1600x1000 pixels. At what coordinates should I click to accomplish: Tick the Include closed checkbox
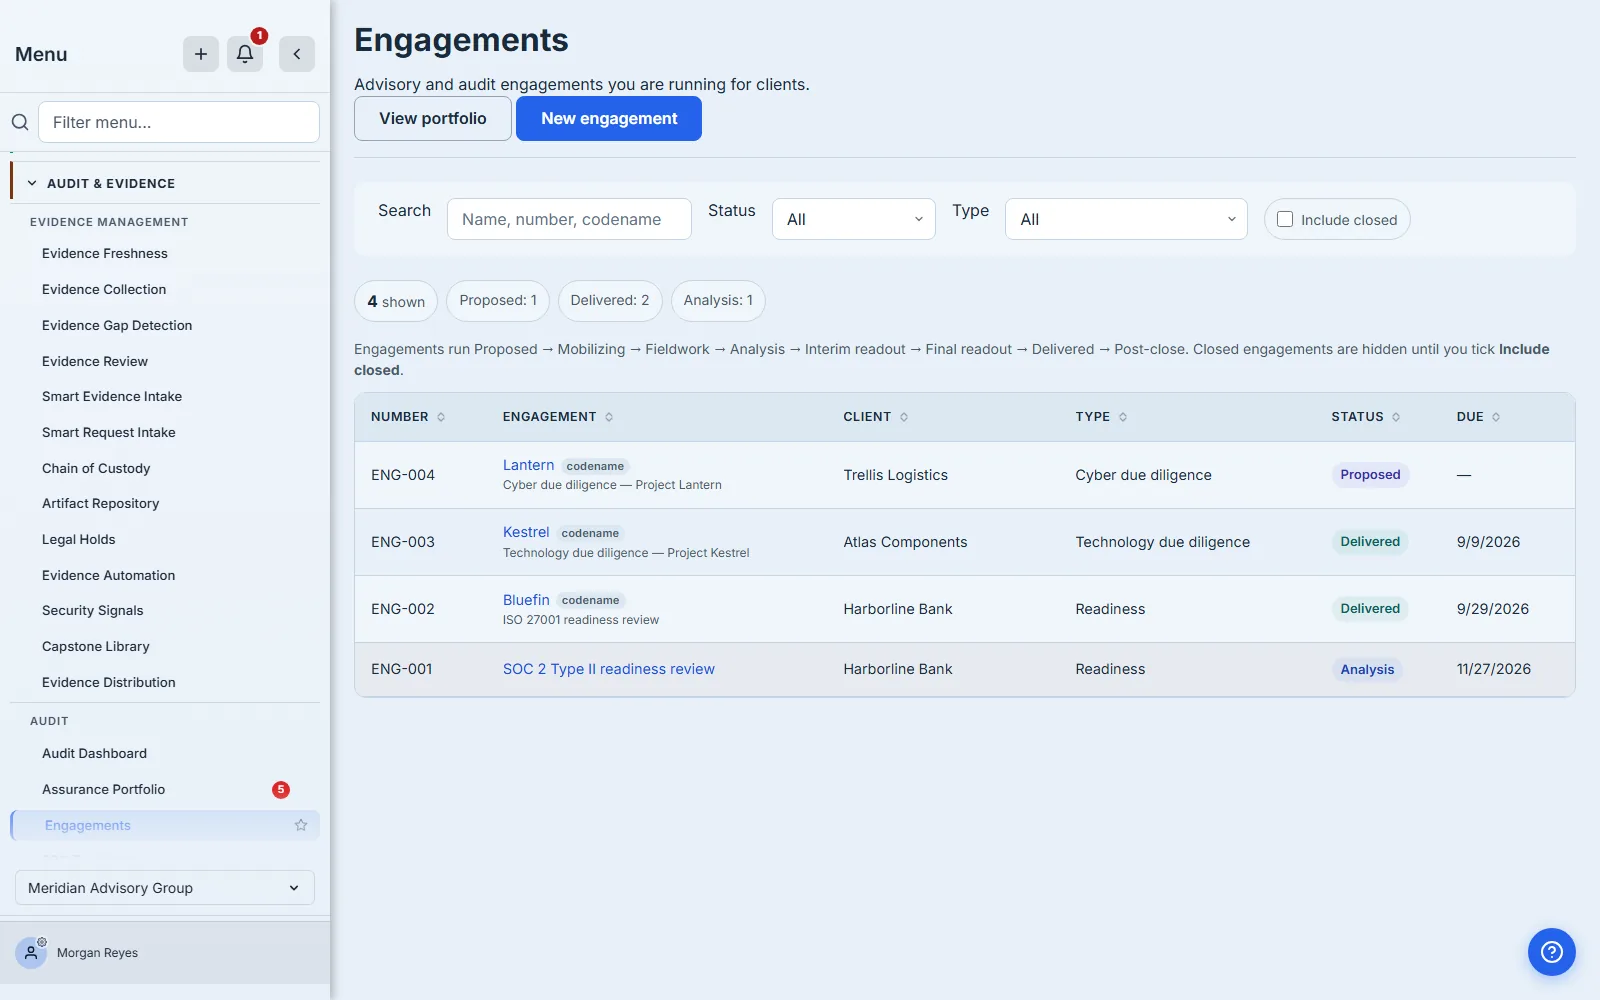pyautogui.click(x=1285, y=219)
